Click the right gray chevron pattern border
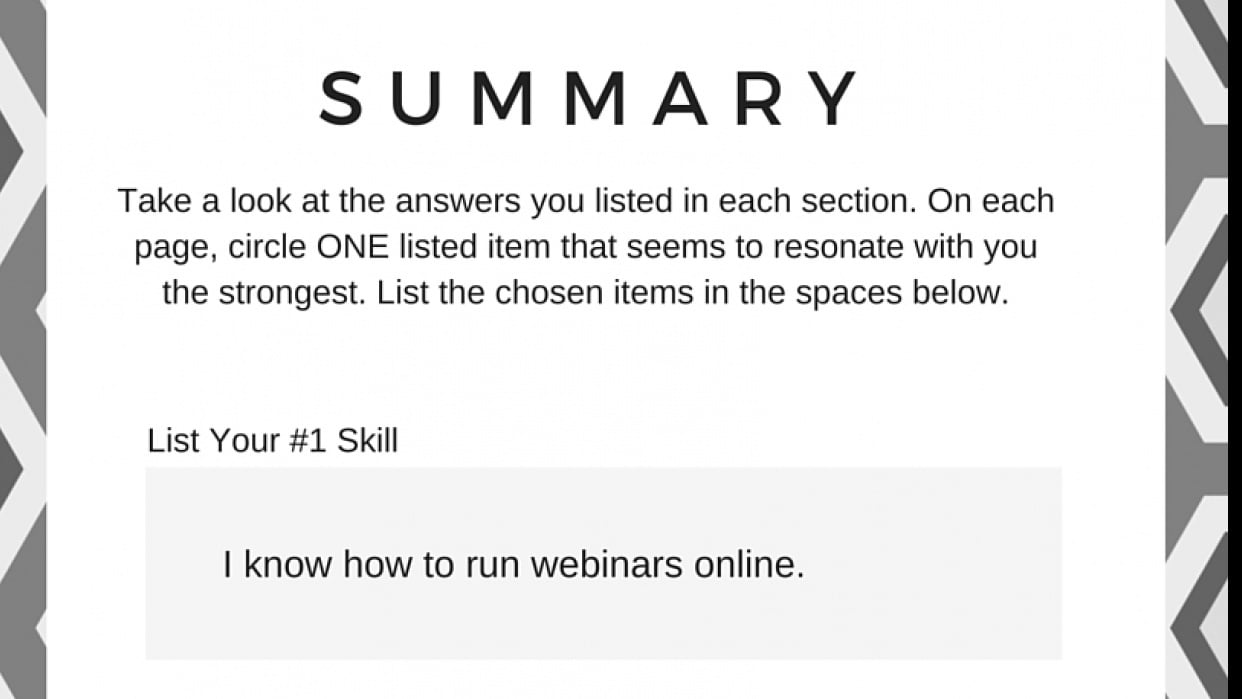1242x699 pixels. point(1203,349)
